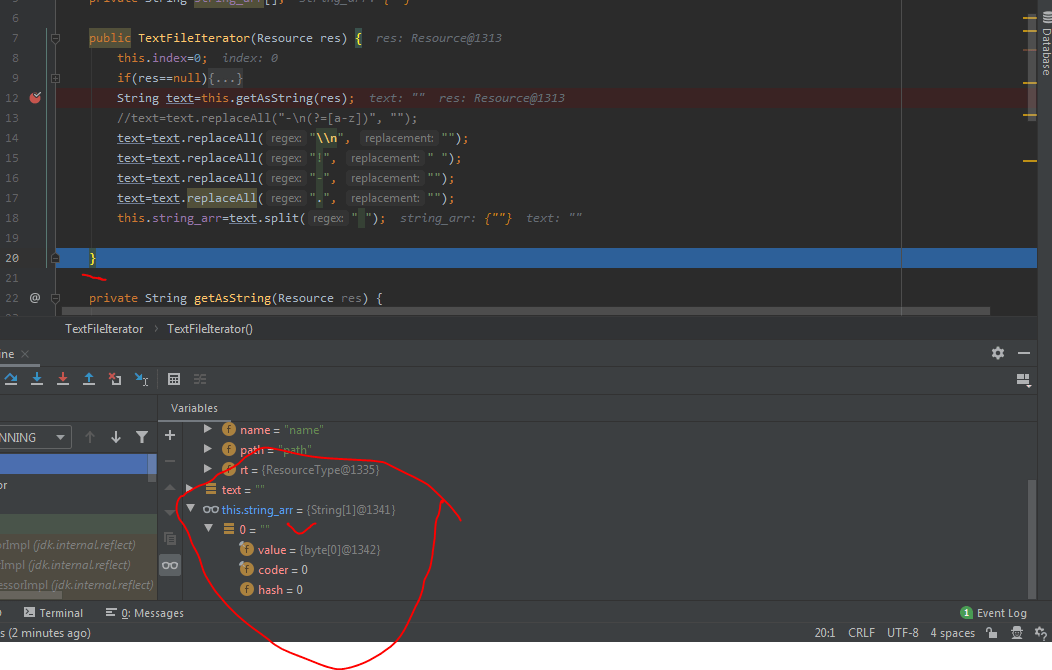Click the Trace Current Stream Chain icon
The image size is (1052, 670).
[200, 379]
